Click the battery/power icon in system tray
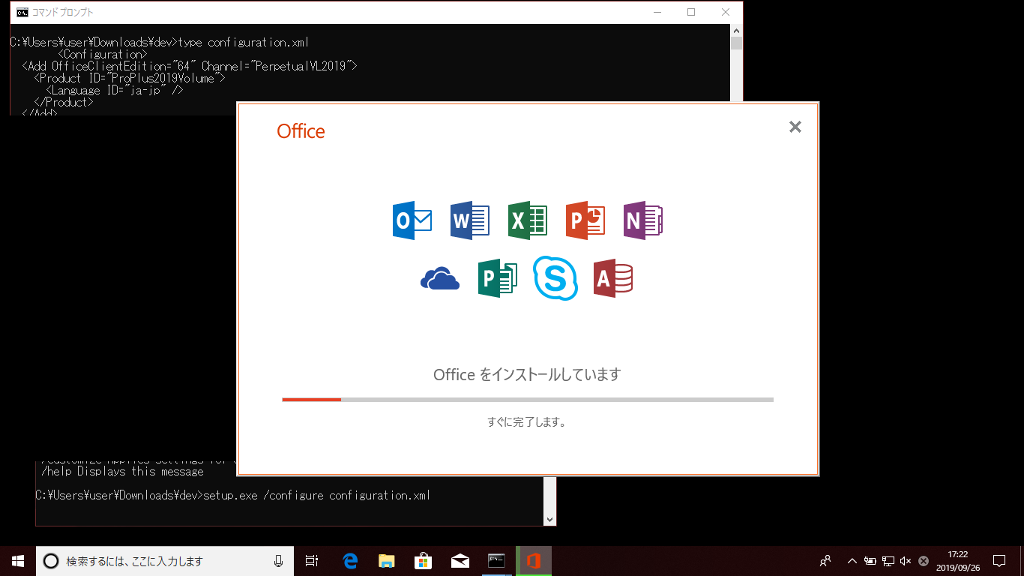 click(x=870, y=561)
